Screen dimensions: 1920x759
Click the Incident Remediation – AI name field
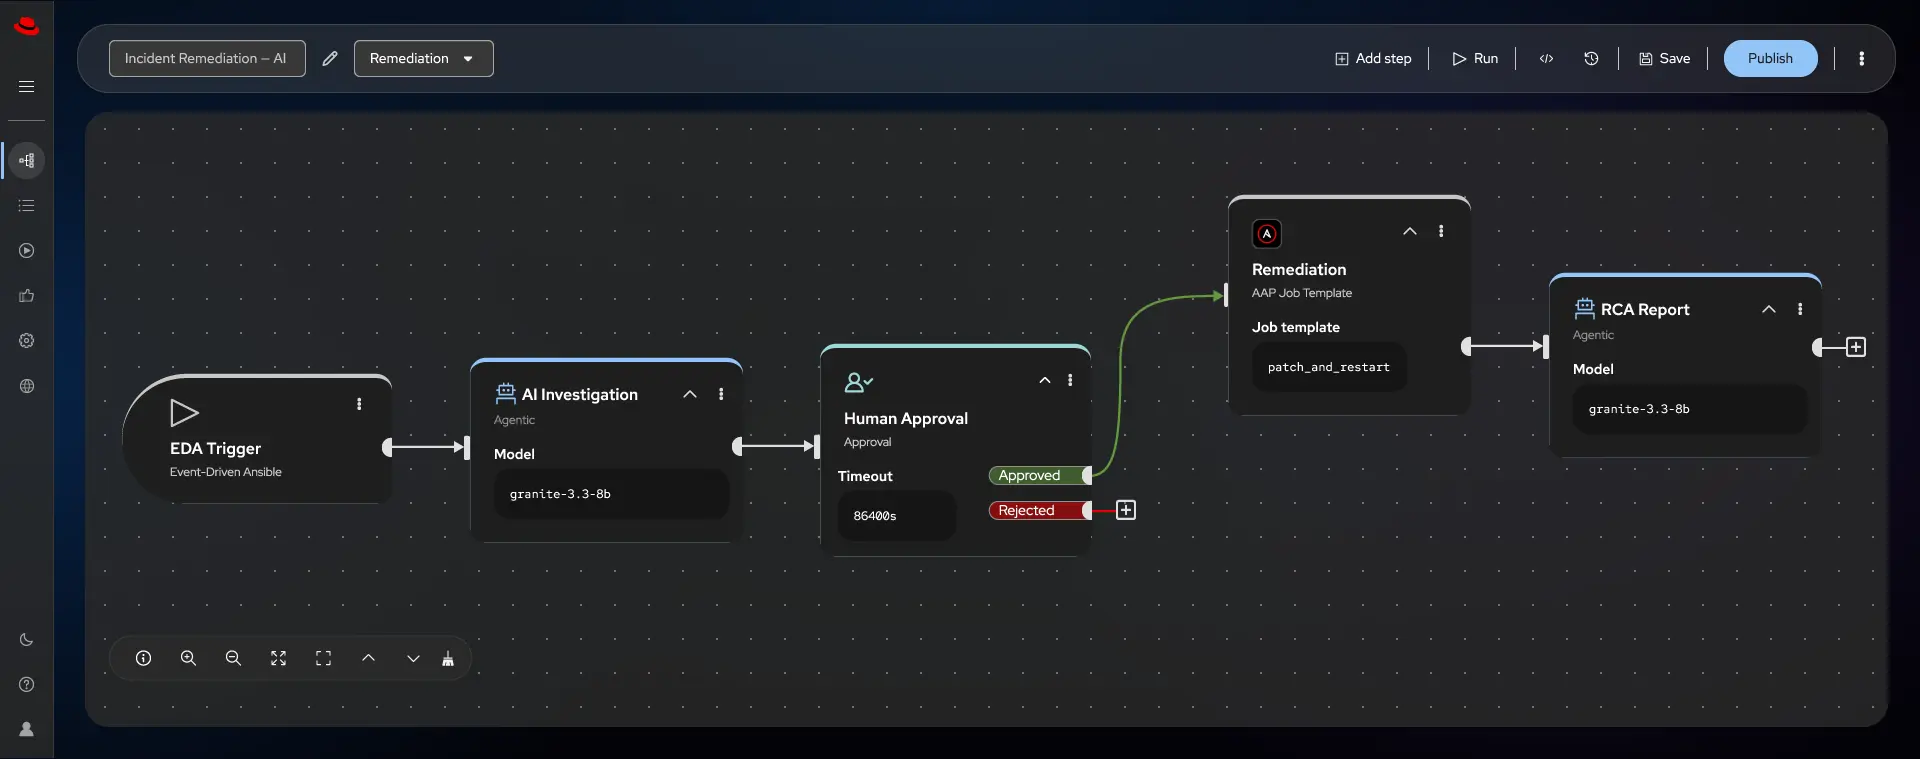point(207,58)
